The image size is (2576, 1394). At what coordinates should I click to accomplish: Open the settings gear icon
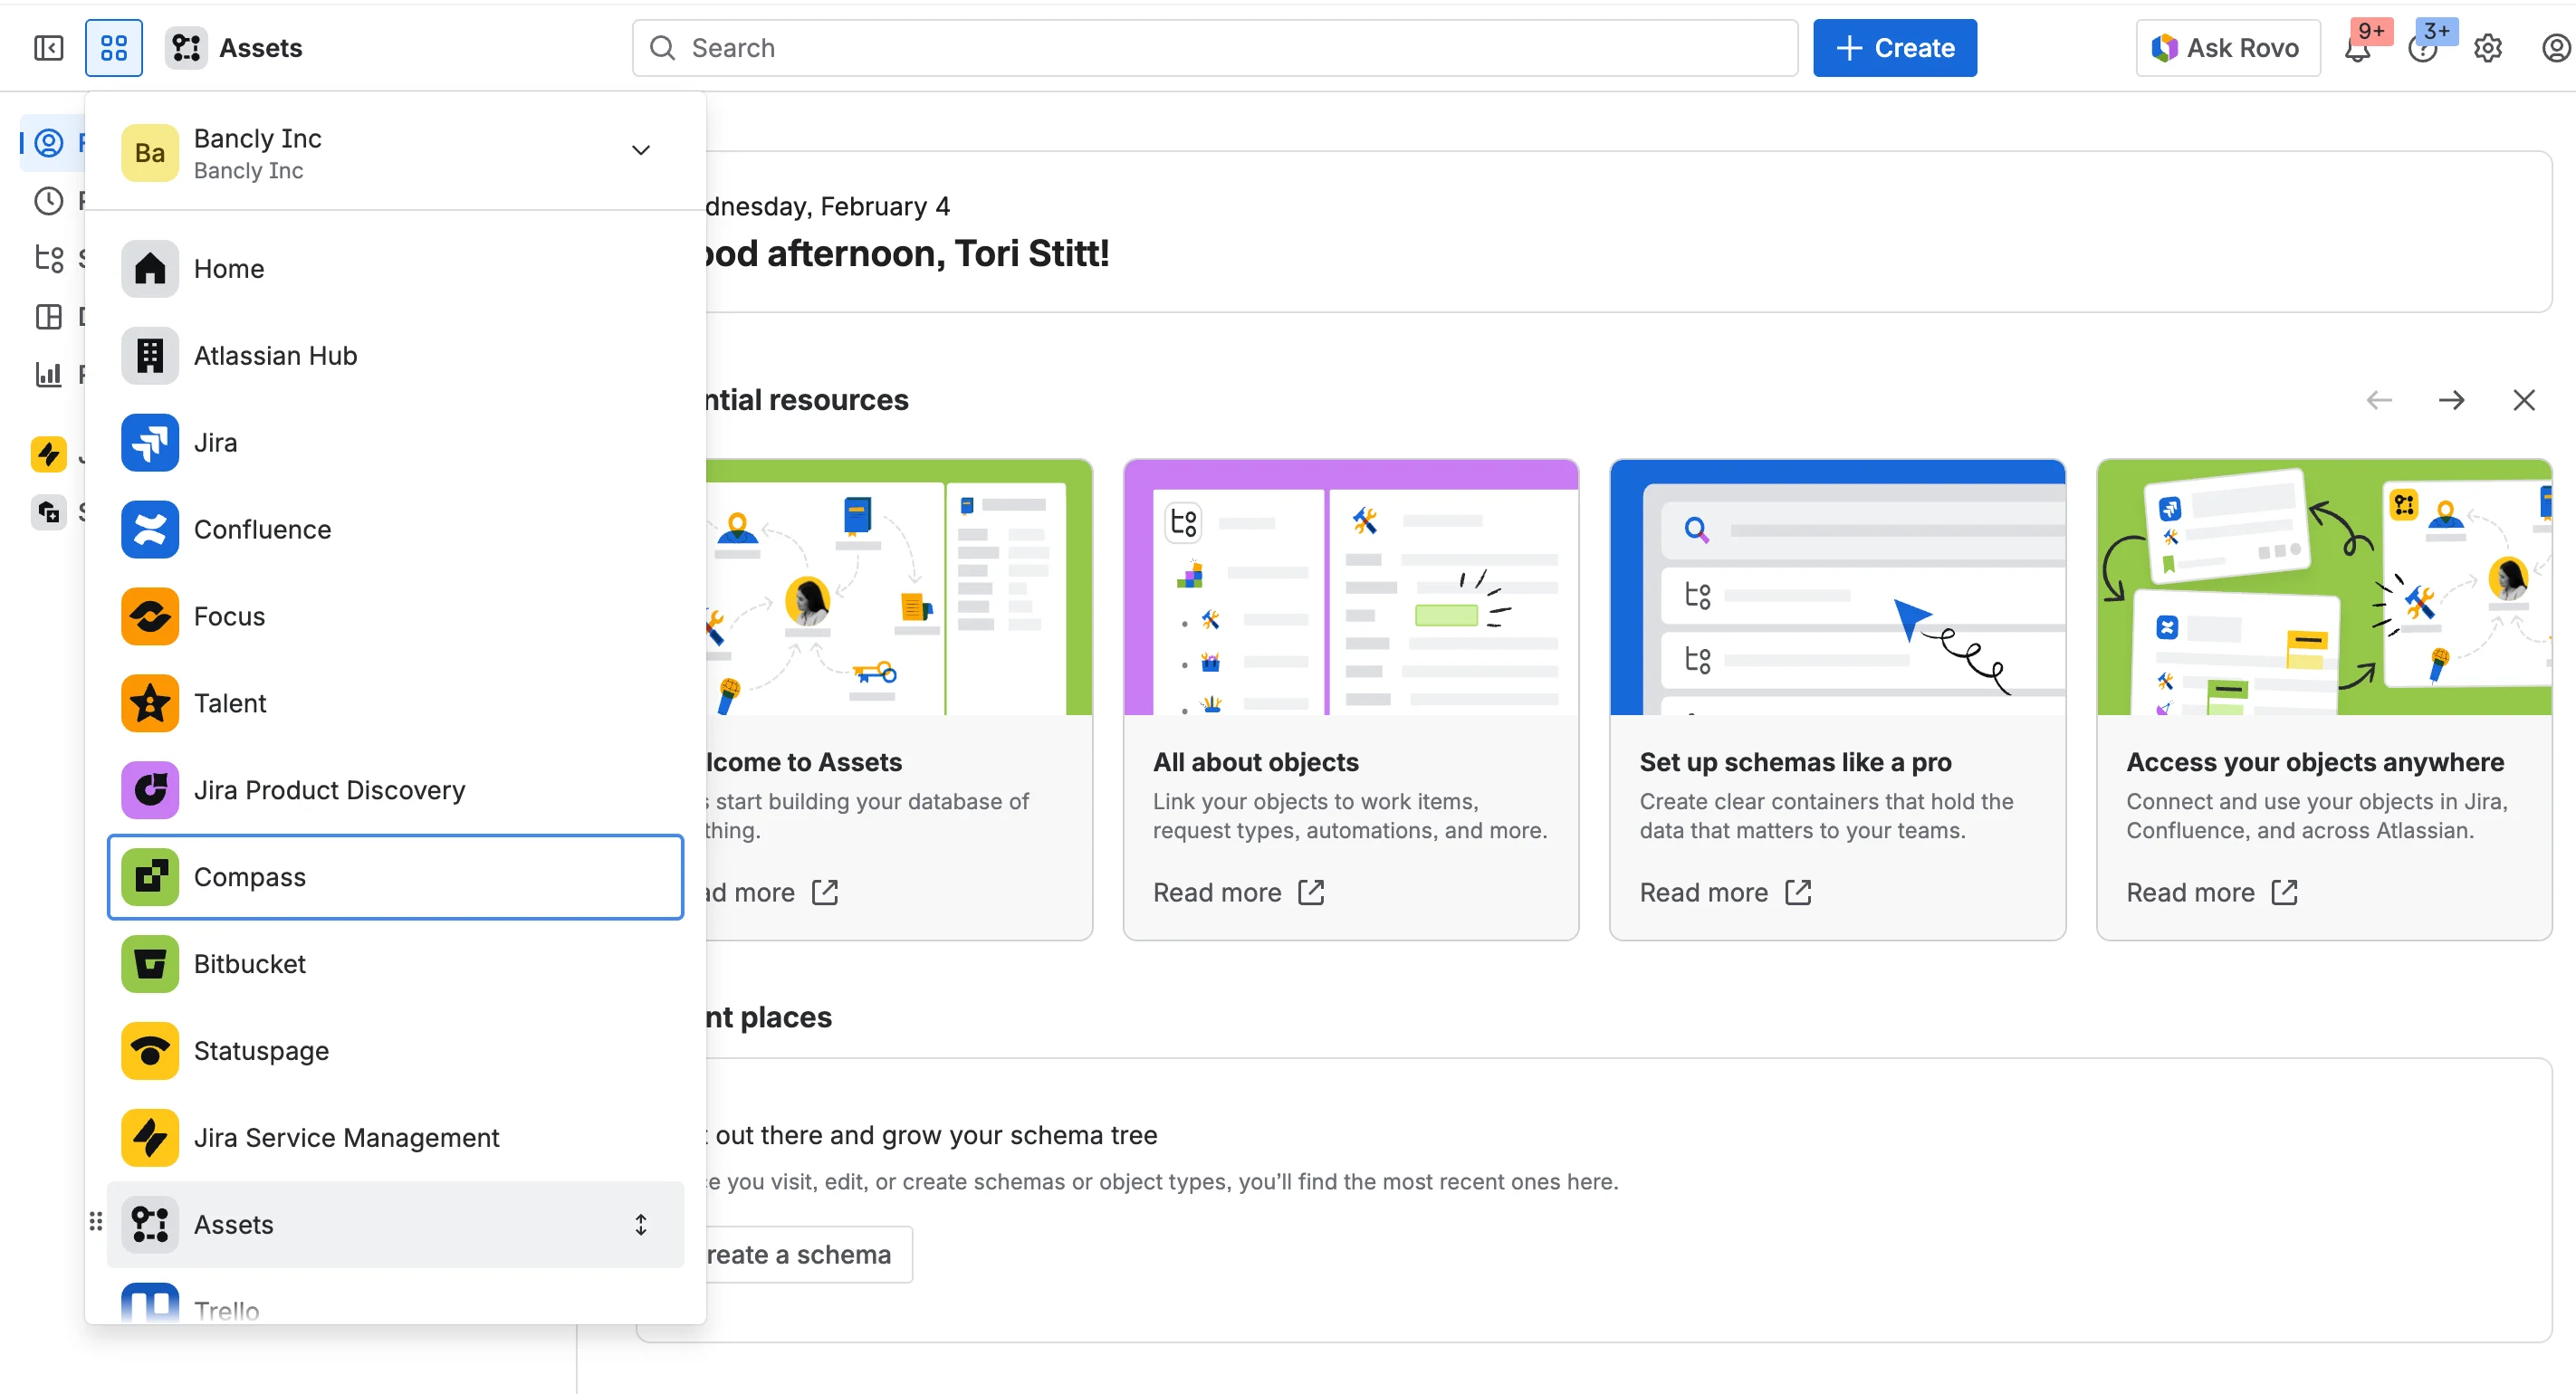pyautogui.click(x=2488, y=48)
